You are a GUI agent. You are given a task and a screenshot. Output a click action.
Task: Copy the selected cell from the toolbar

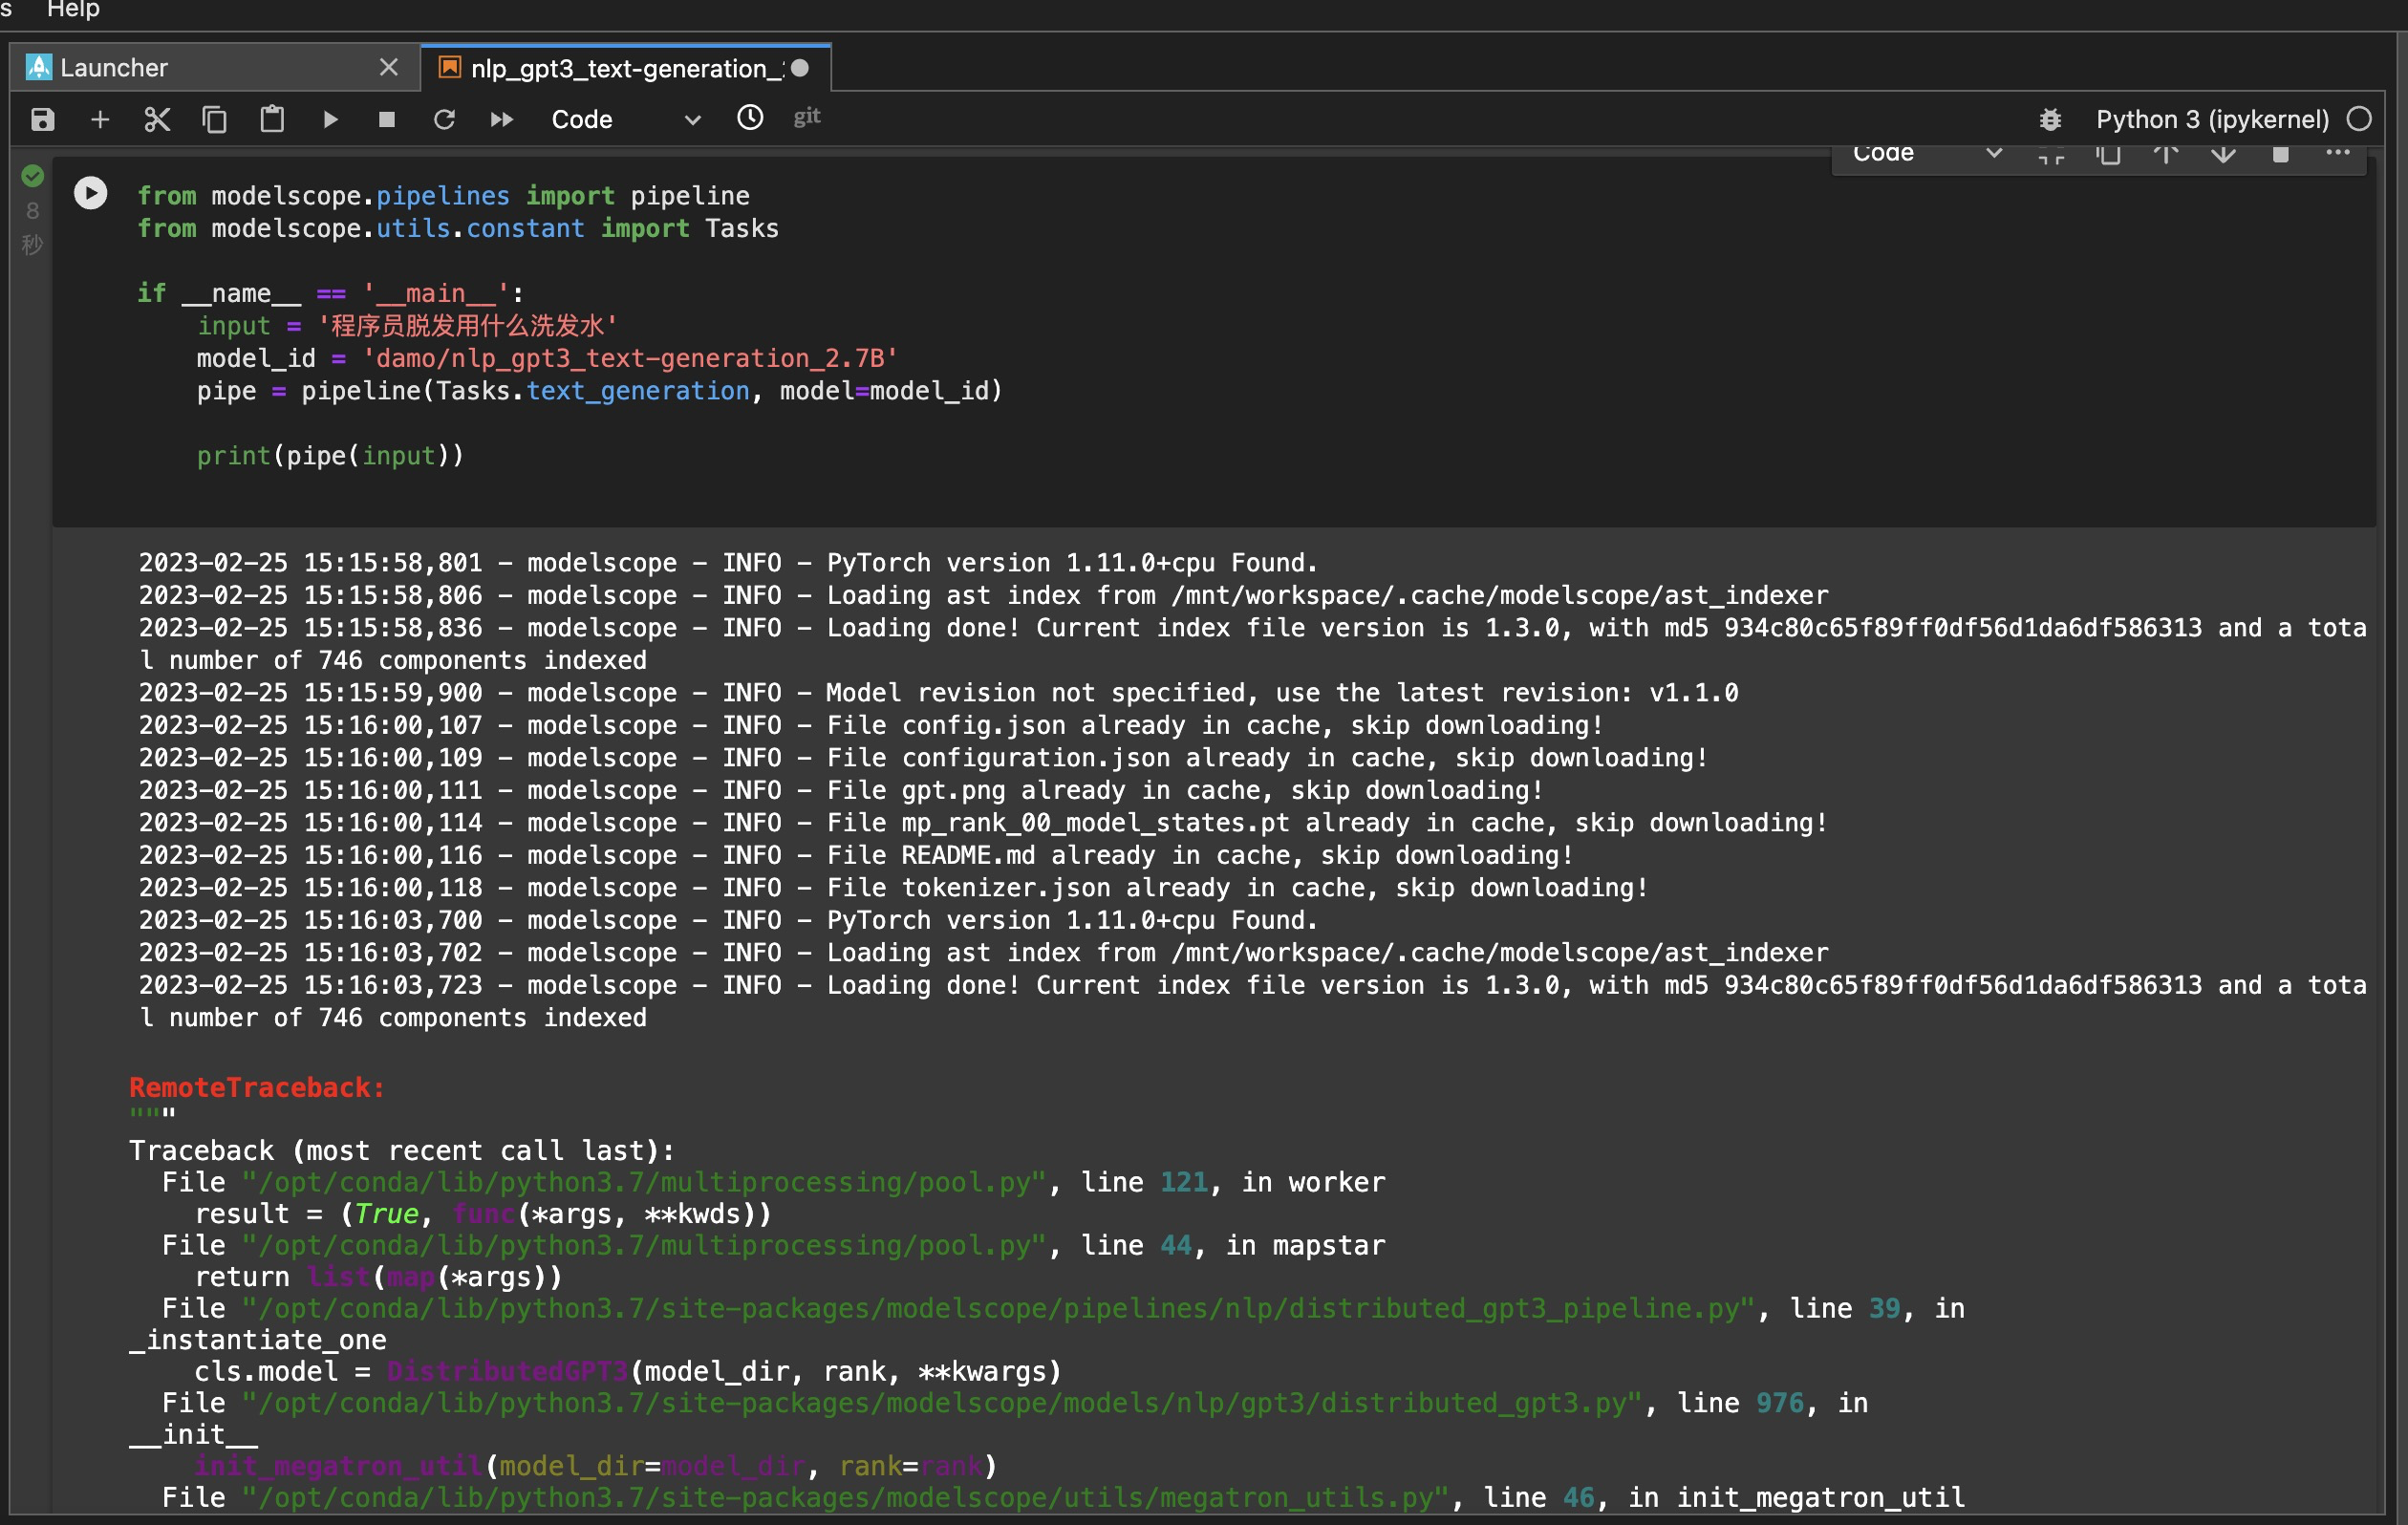click(x=214, y=120)
